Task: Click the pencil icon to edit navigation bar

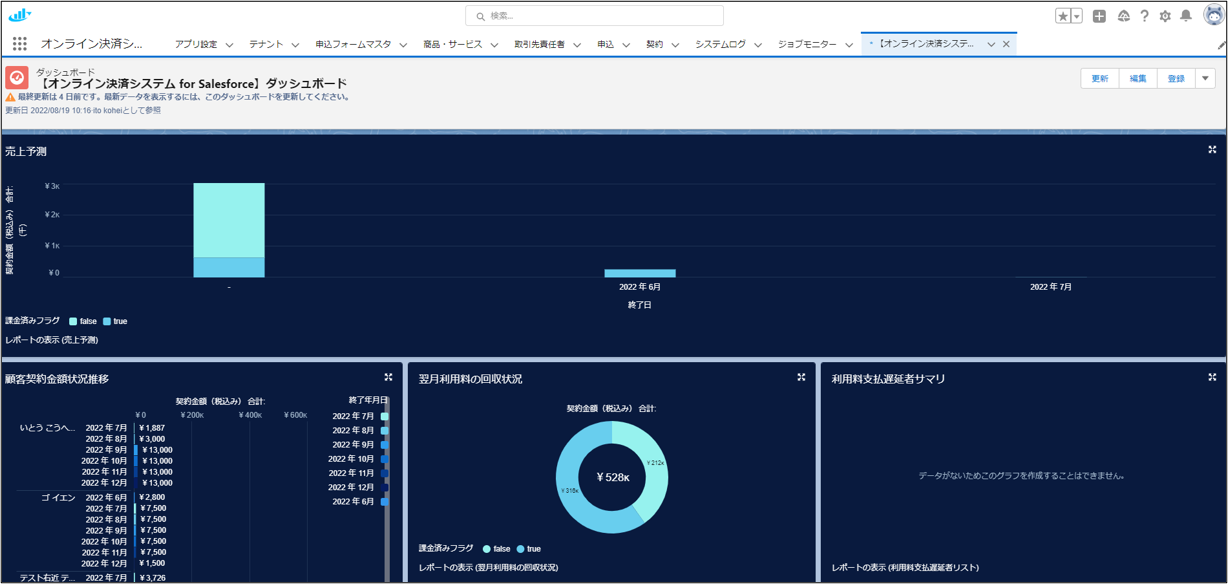Action: (x=1221, y=45)
